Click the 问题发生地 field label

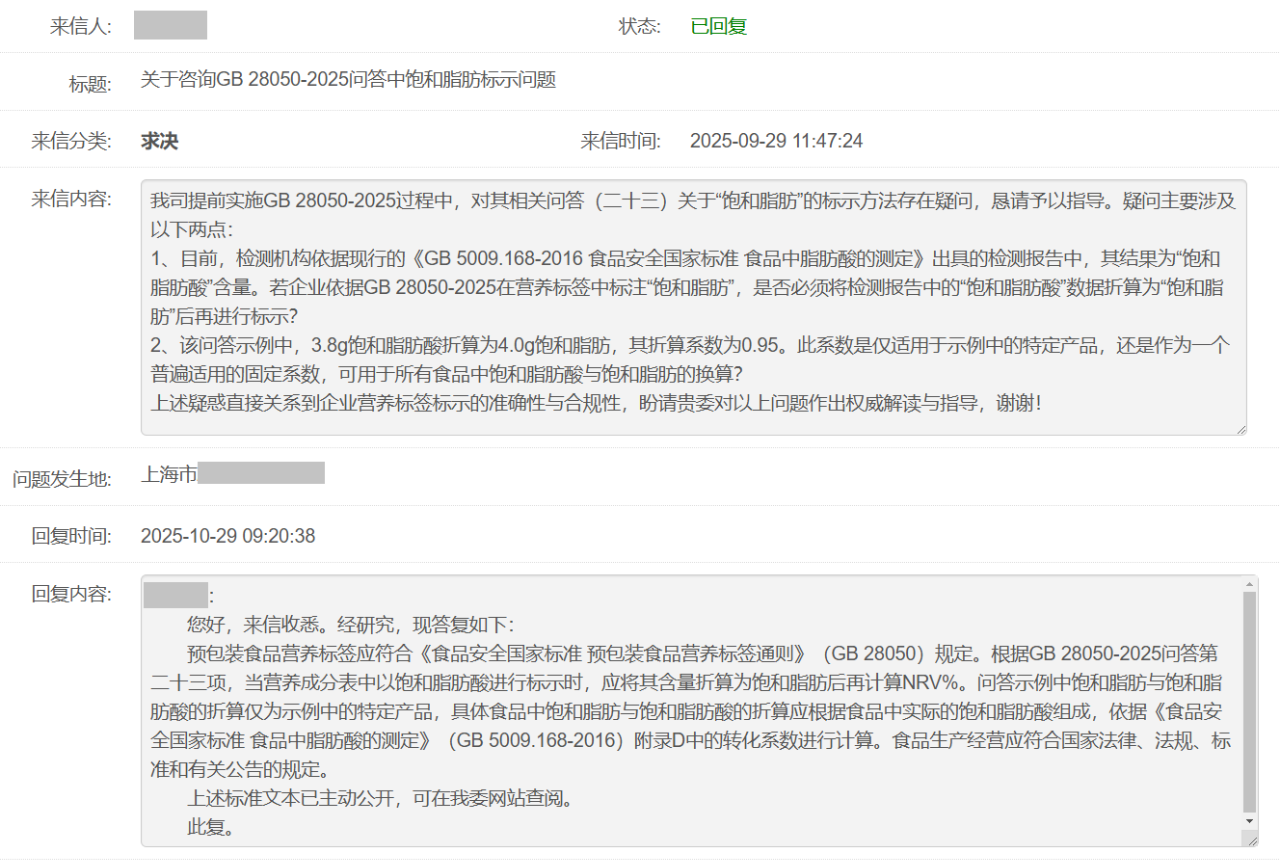pyautogui.click(x=62, y=478)
